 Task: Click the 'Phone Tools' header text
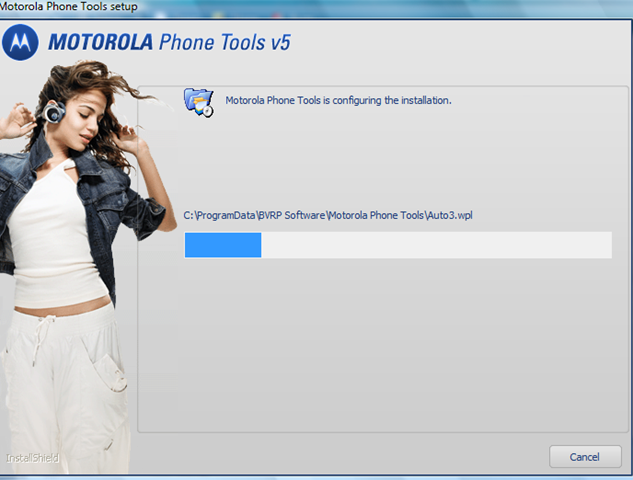tap(212, 42)
